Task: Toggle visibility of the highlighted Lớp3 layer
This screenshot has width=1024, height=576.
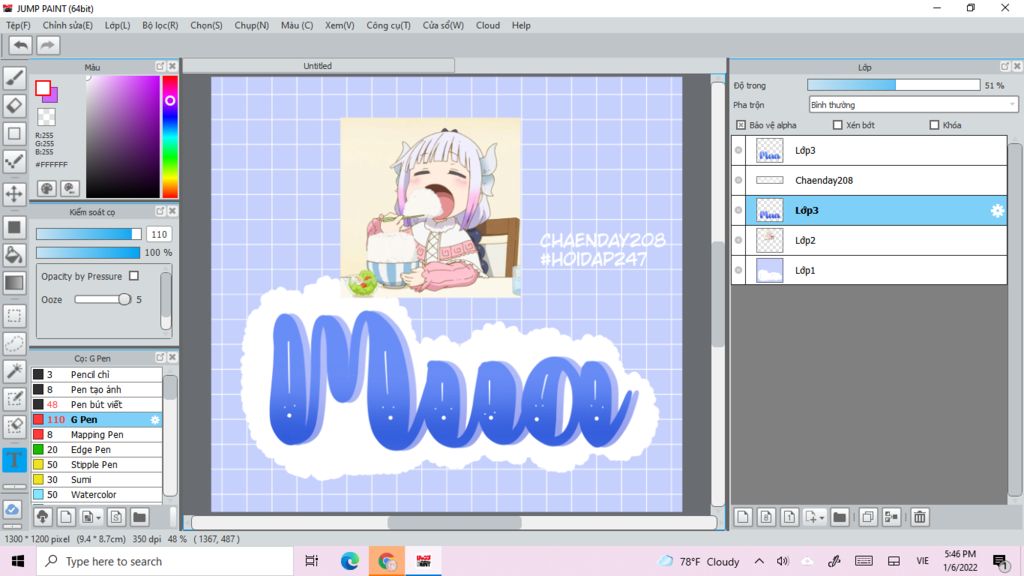Action: pos(739,210)
